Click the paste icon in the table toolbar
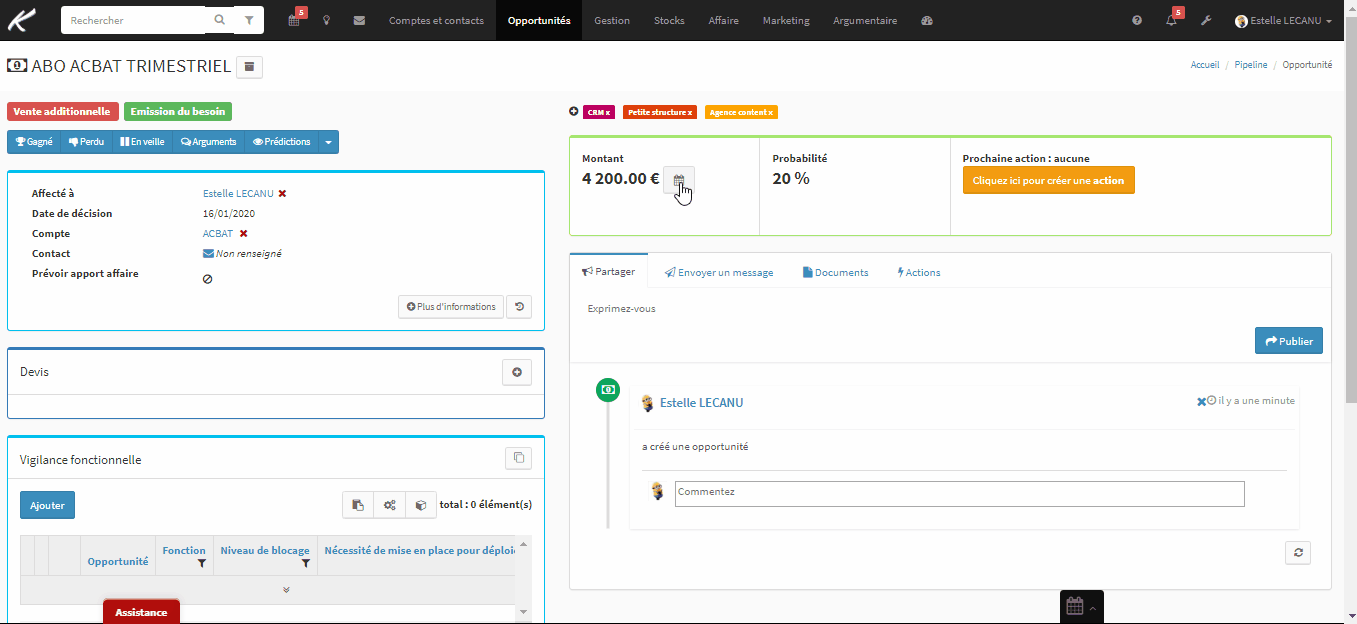Image resolution: width=1357 pixels, height=624 pixels. [x=358, y=505]
